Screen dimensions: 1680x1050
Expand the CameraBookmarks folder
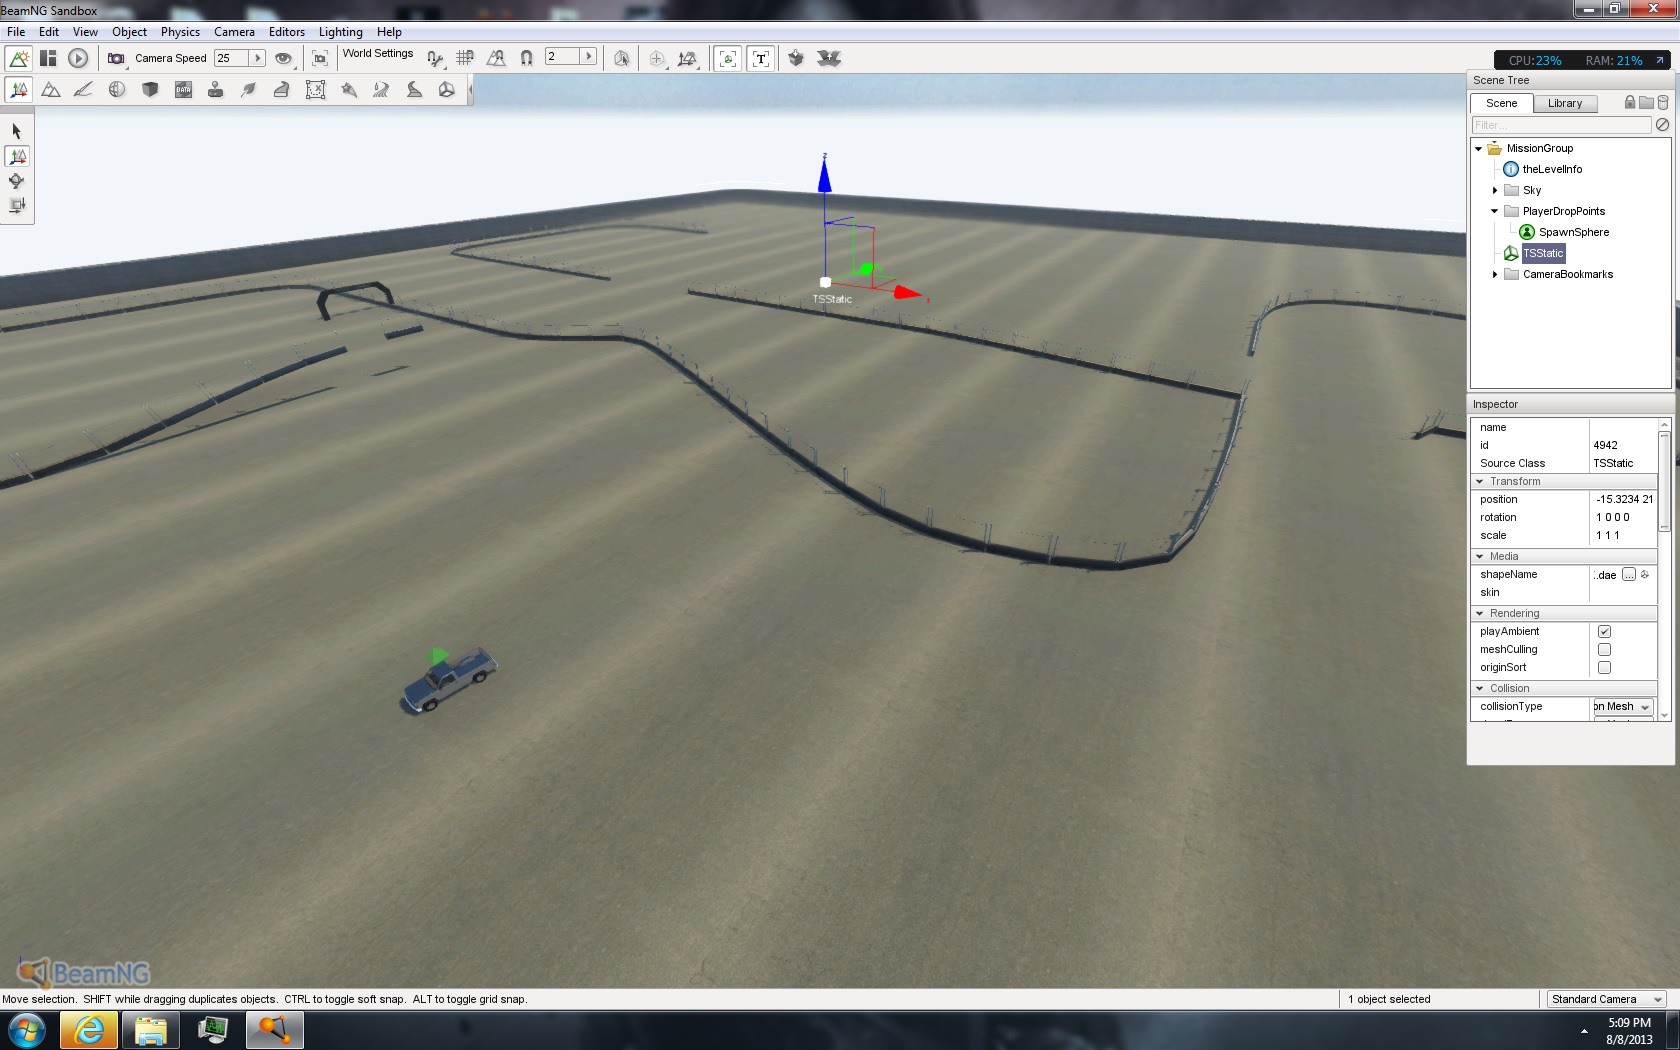[x=1495, y=275]
